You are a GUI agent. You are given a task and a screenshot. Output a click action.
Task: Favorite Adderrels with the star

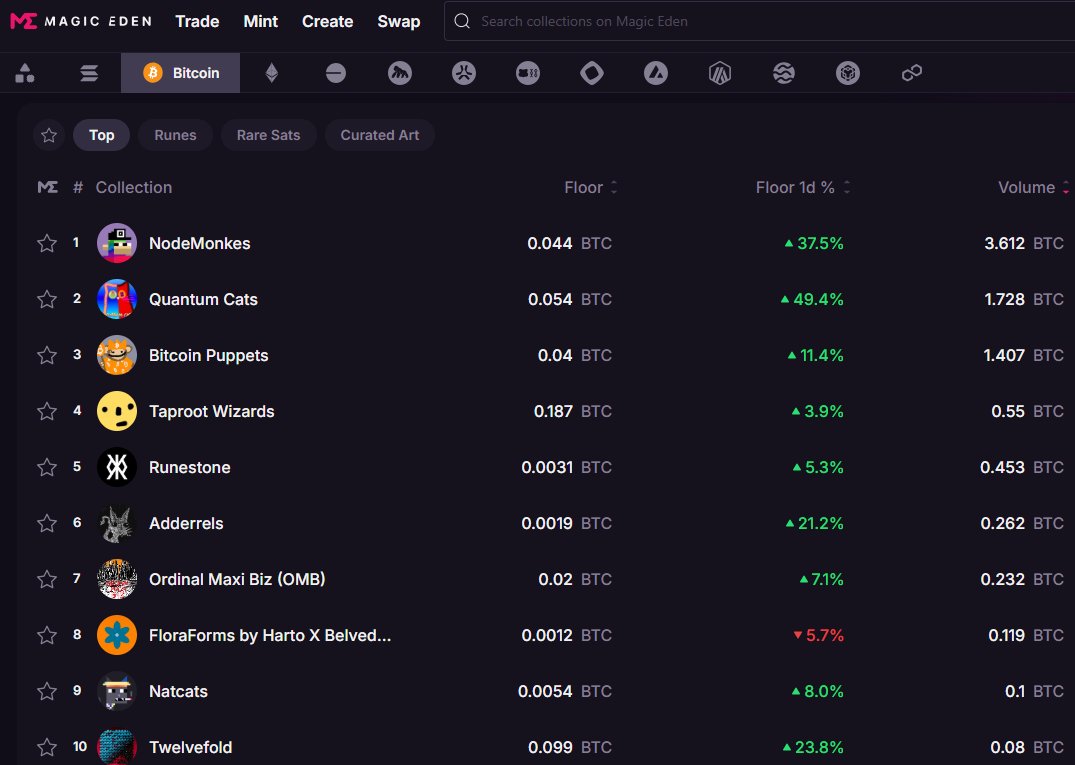pyautogui.click(x=47, y=524)
